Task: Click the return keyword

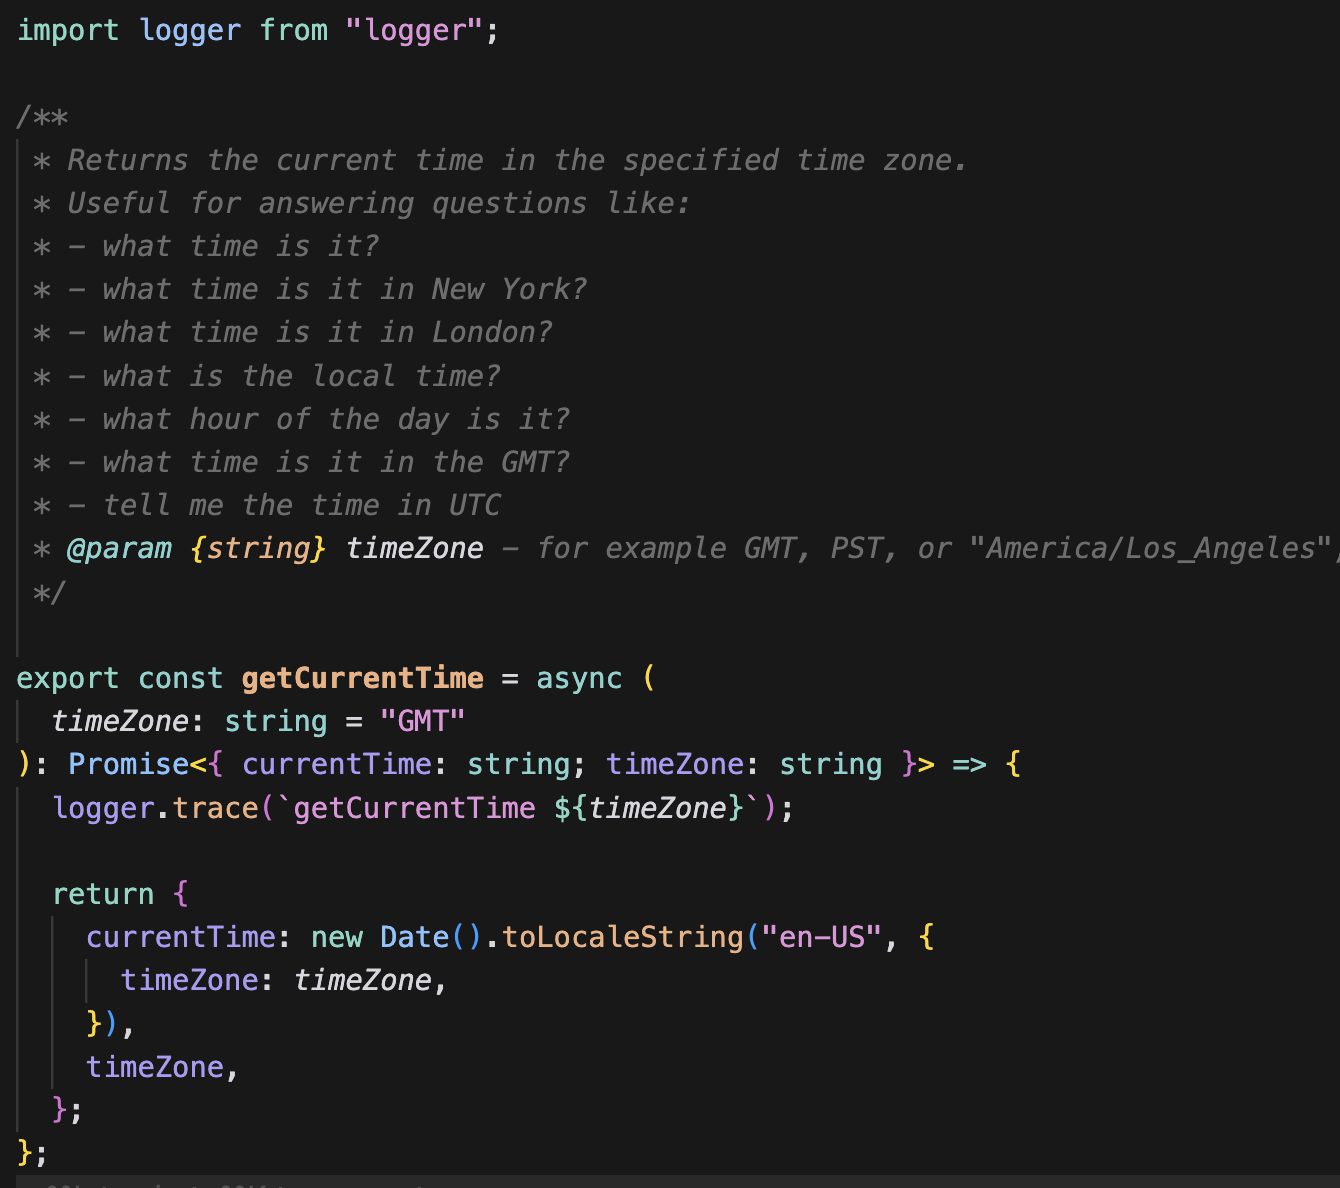Action: 102,894
